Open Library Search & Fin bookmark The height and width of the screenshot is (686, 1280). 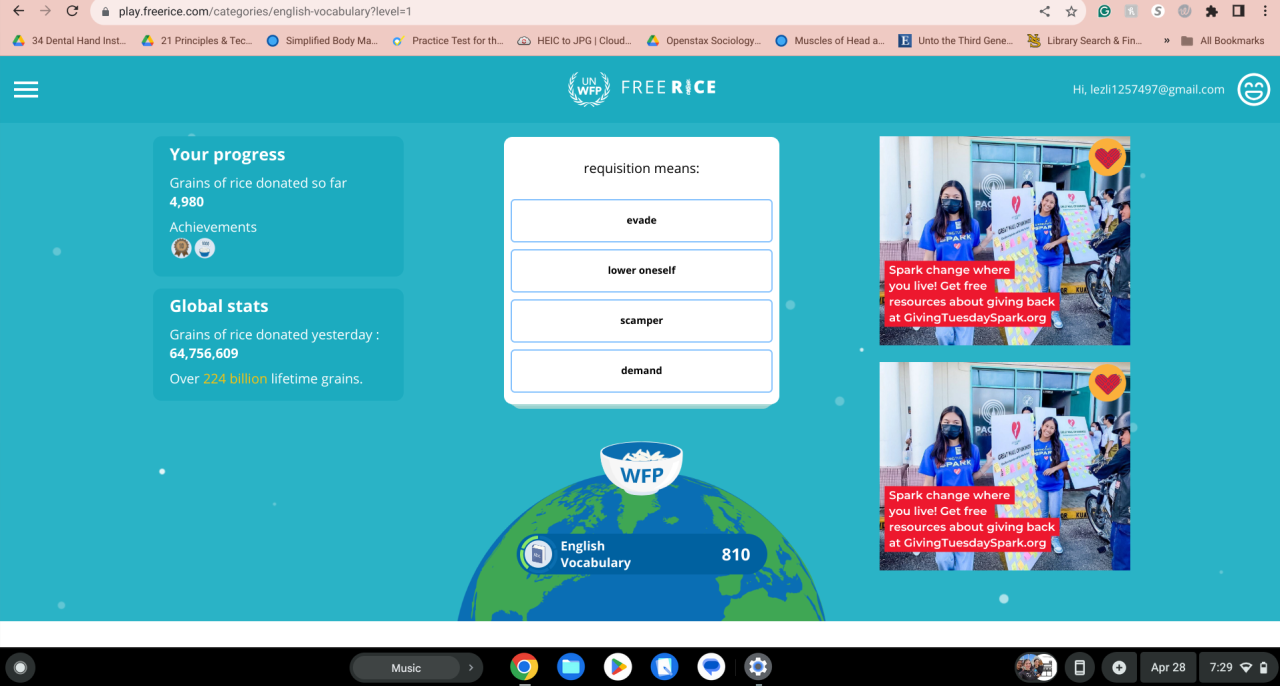[1085, 41]
